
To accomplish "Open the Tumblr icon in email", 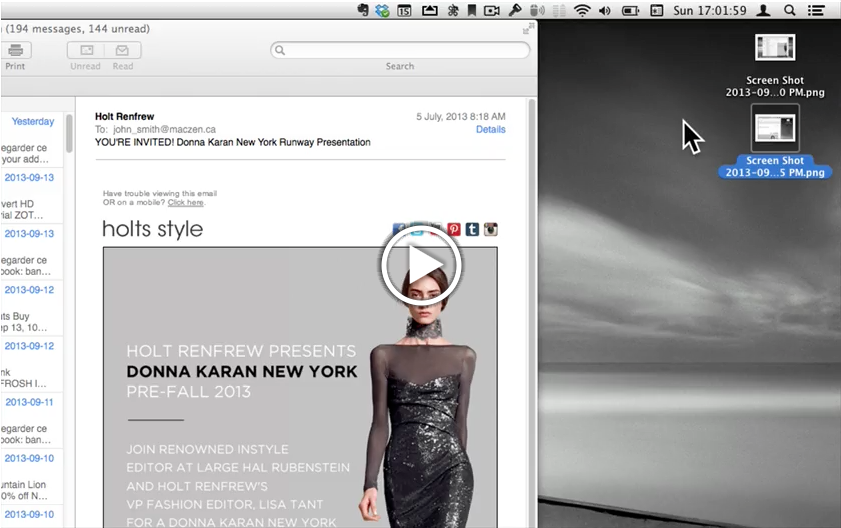I will click(472, 230).
